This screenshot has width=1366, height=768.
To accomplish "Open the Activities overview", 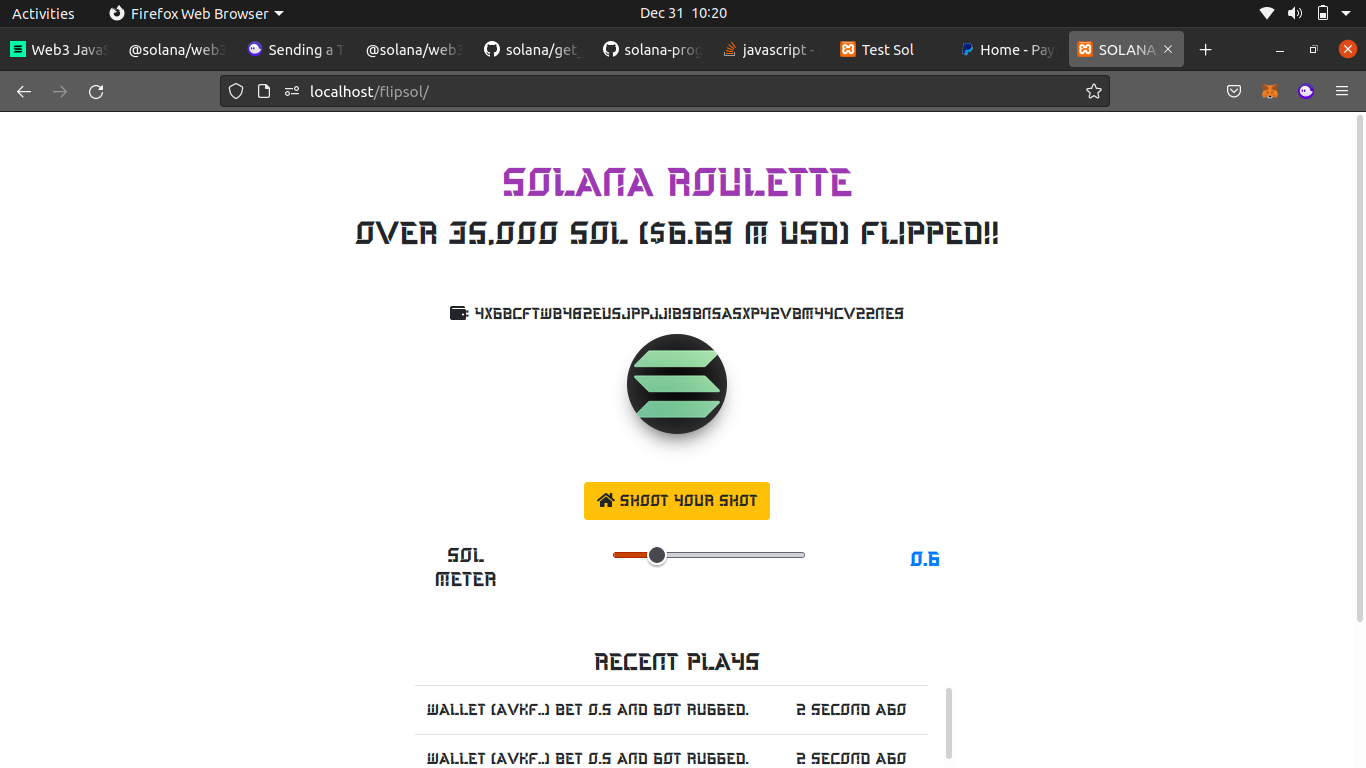I will point(43,13).
